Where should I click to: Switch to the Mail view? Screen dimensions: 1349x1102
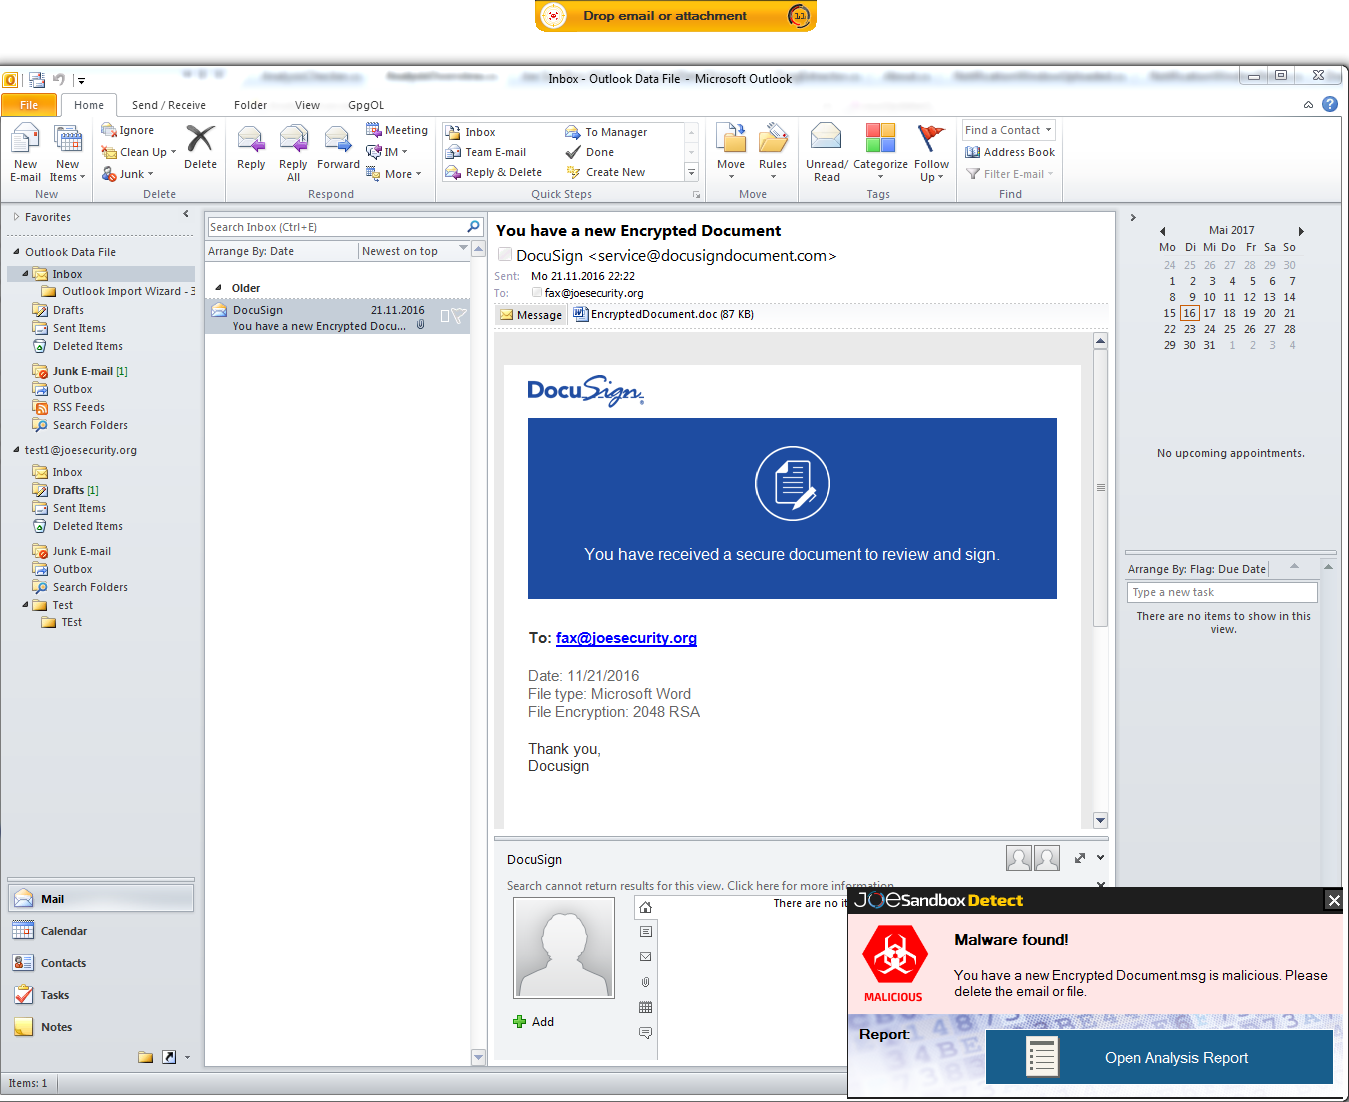pos(101,899)
